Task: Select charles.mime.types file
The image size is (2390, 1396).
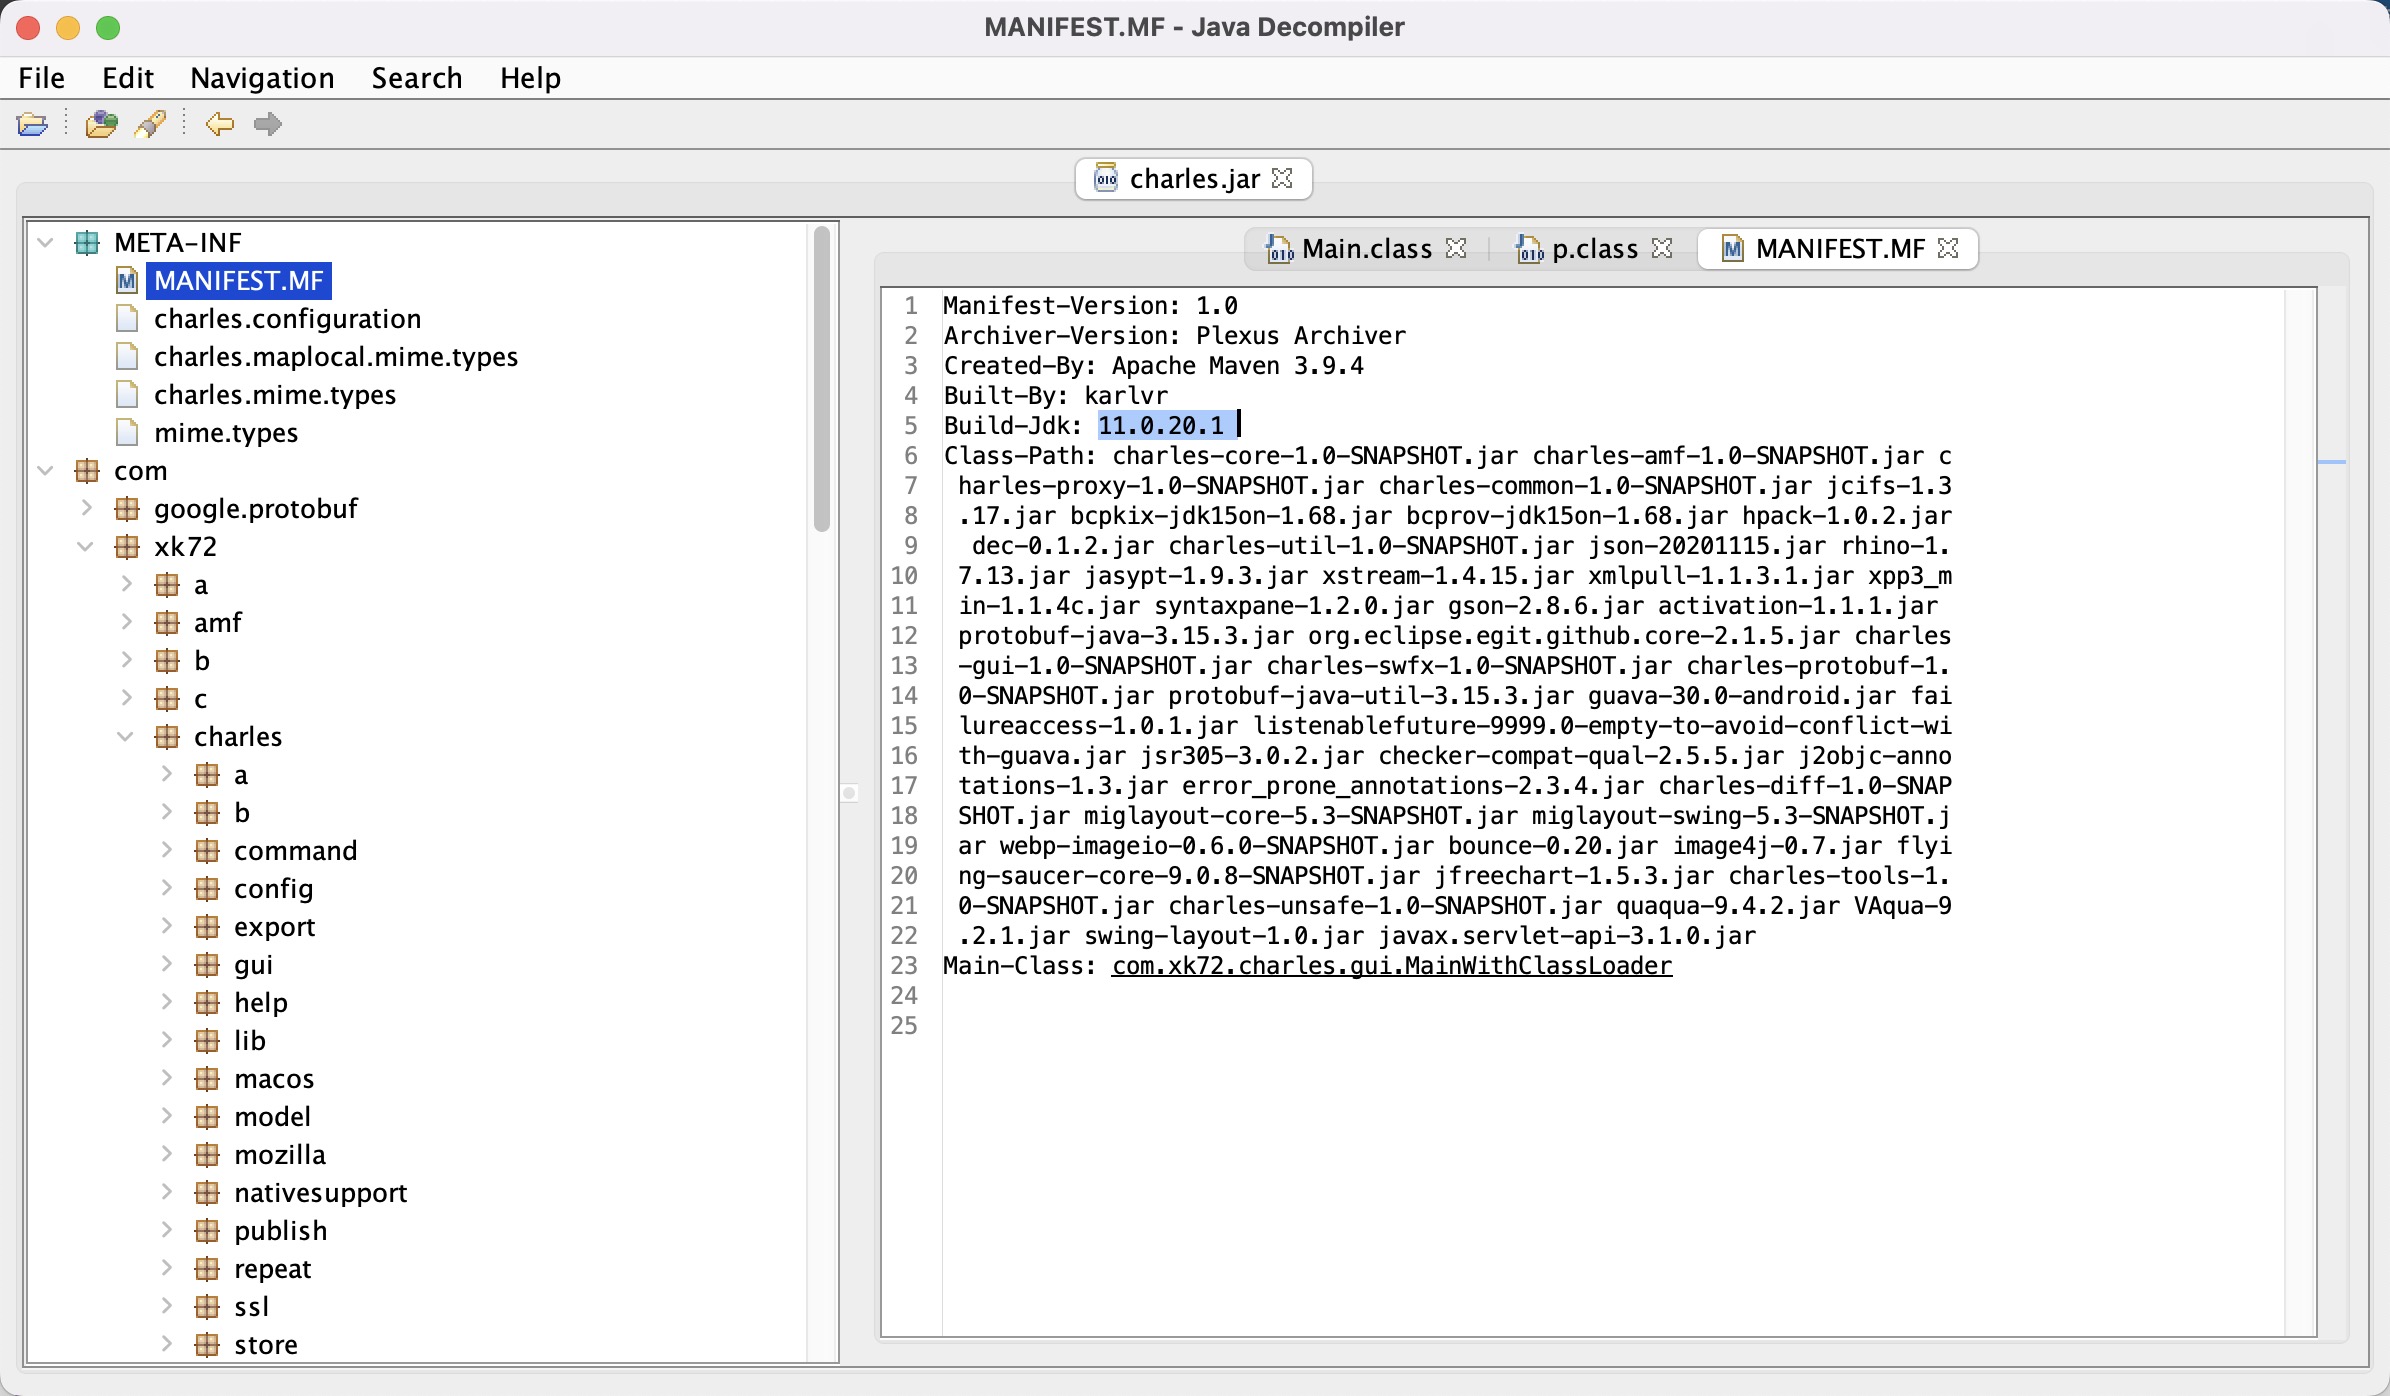Action: (275, 395)
